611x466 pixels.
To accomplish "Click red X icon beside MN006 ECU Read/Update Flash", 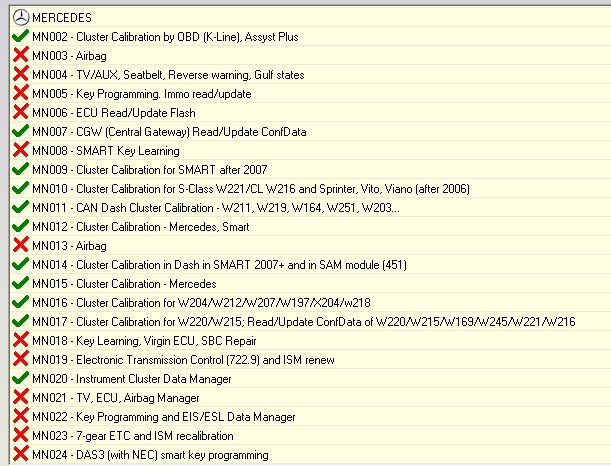I will pos(21,112).
